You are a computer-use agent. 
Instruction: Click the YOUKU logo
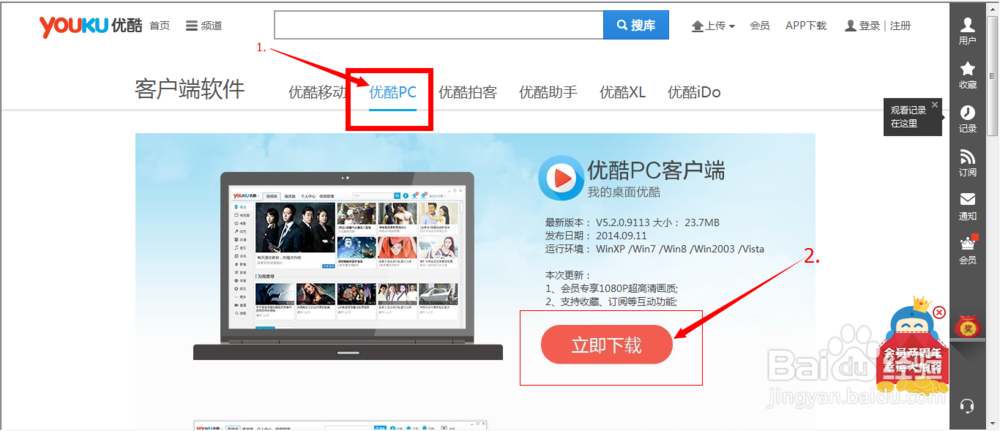click(91, 26)
